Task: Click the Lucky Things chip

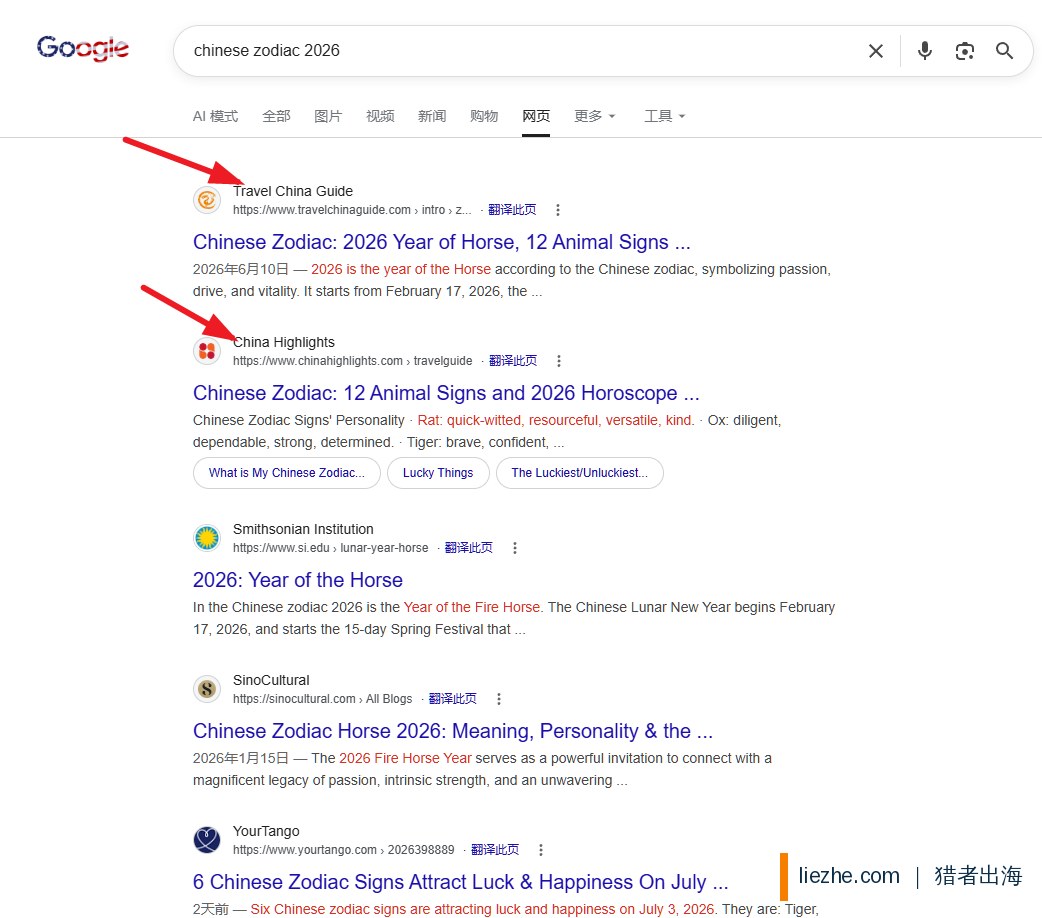Action: coord(438,473)
